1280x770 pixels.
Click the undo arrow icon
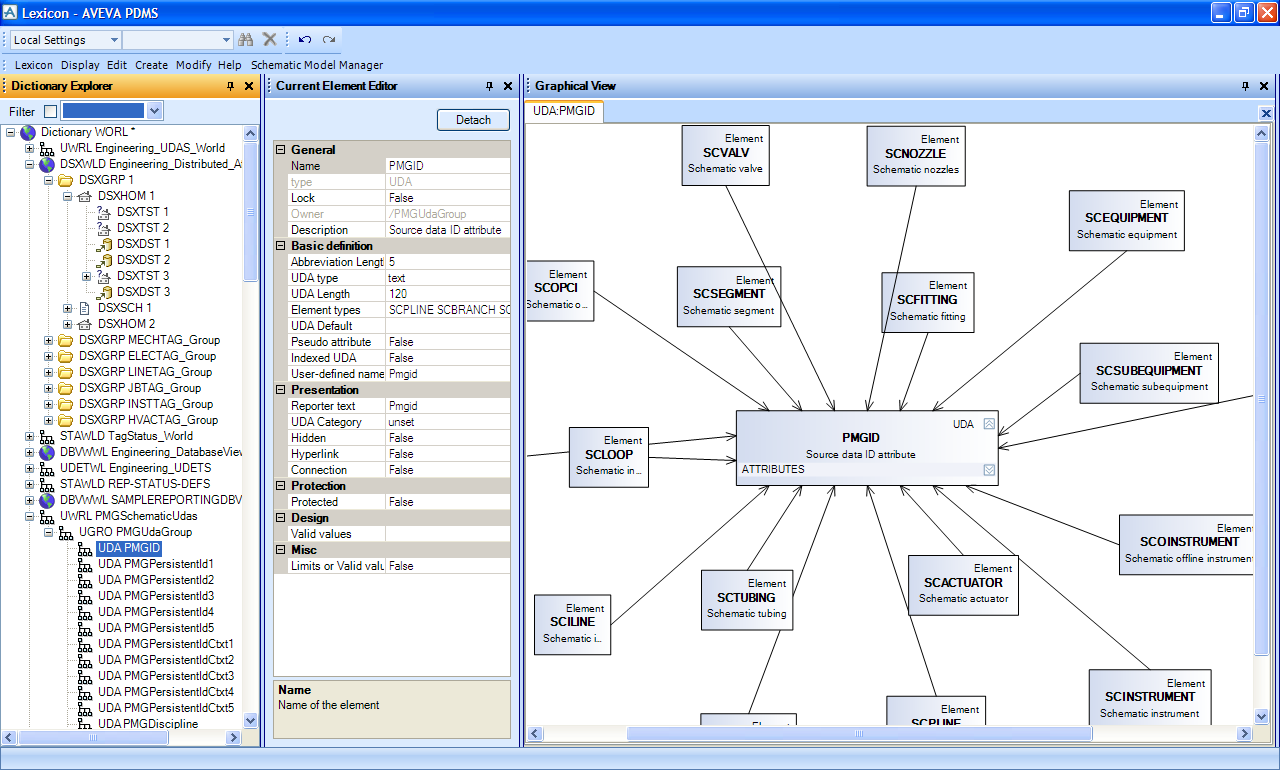(305, 40)
